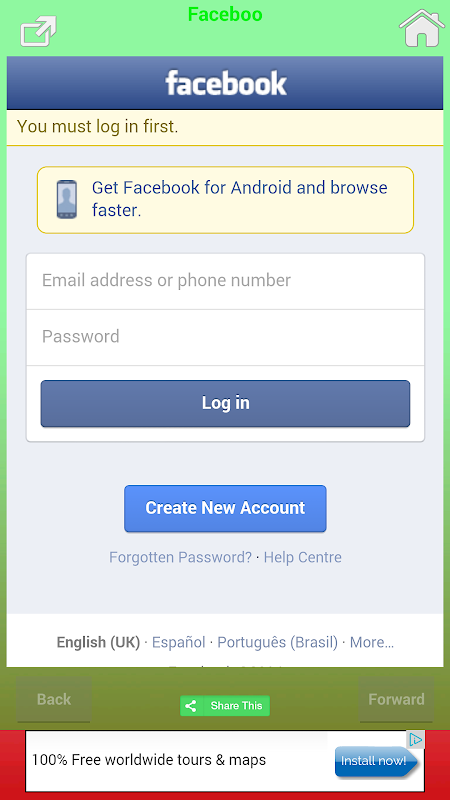Click the Install now! ad button
Screen dimensions: 450x800
point(377,762)
